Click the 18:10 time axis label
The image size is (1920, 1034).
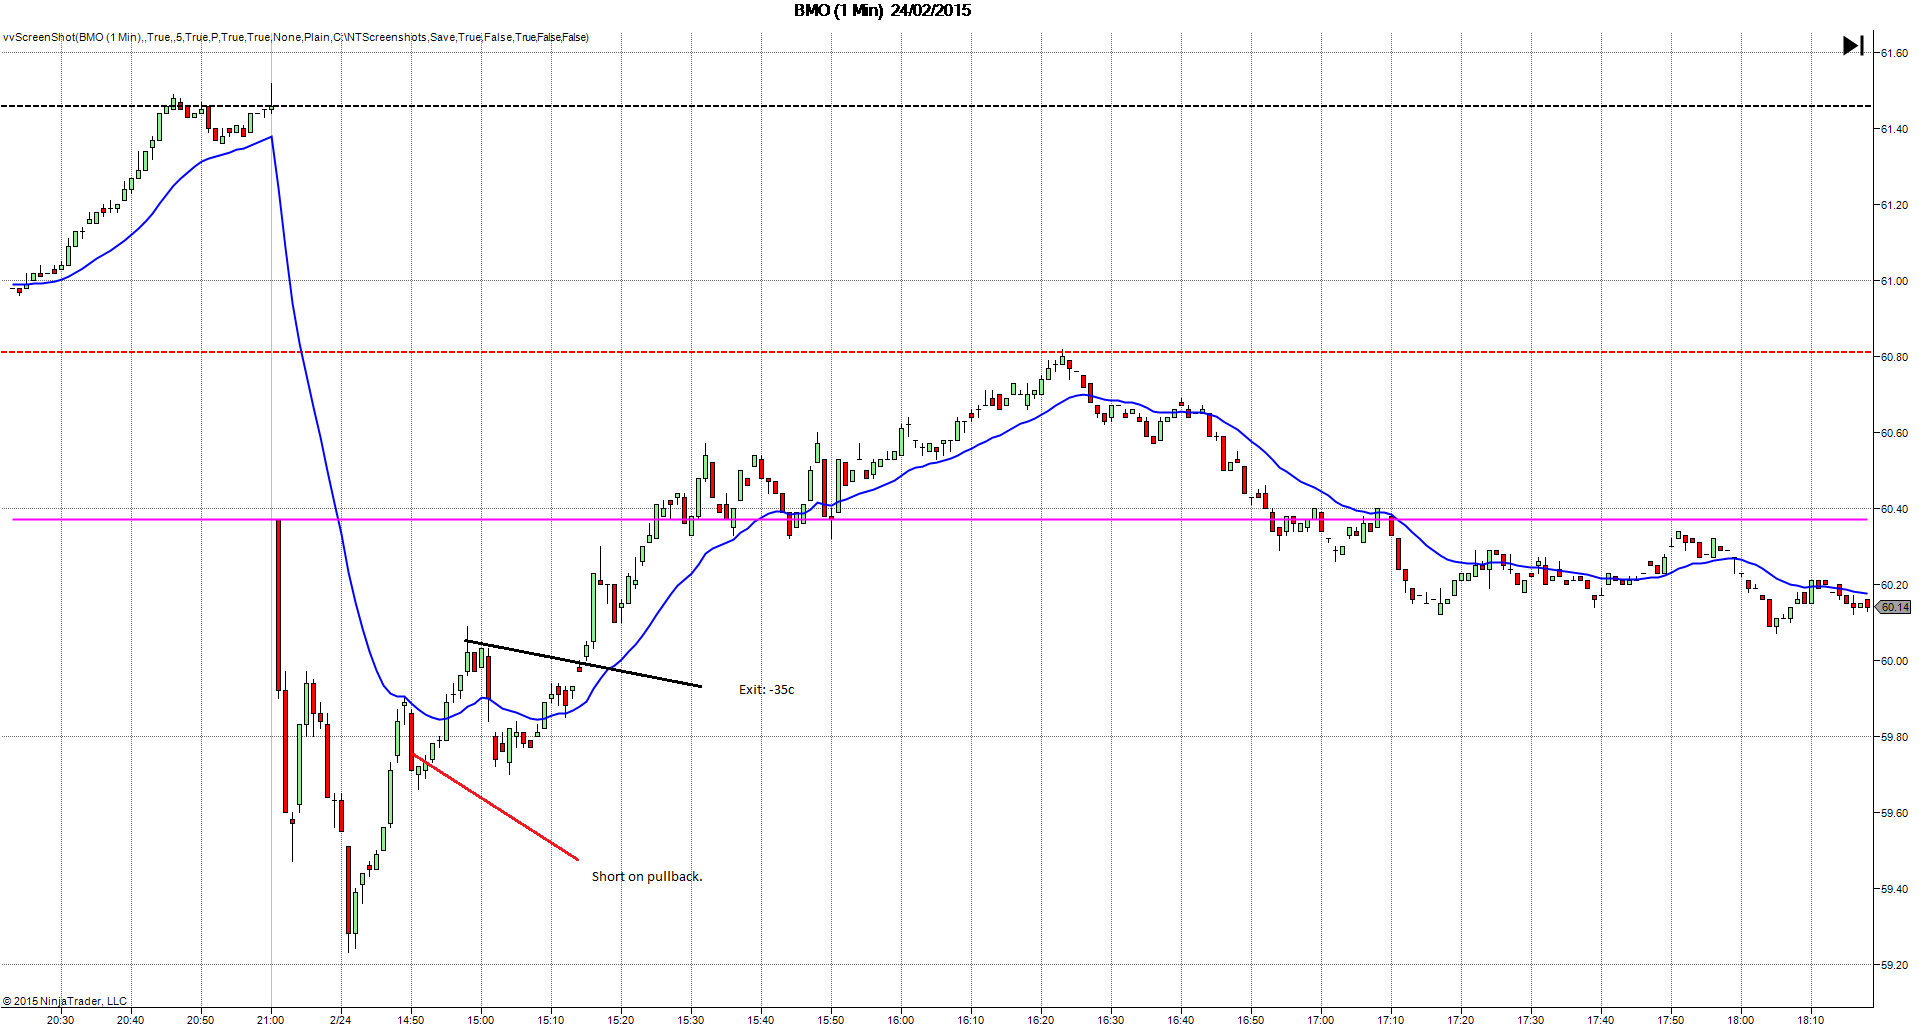pos(1810,1020)
